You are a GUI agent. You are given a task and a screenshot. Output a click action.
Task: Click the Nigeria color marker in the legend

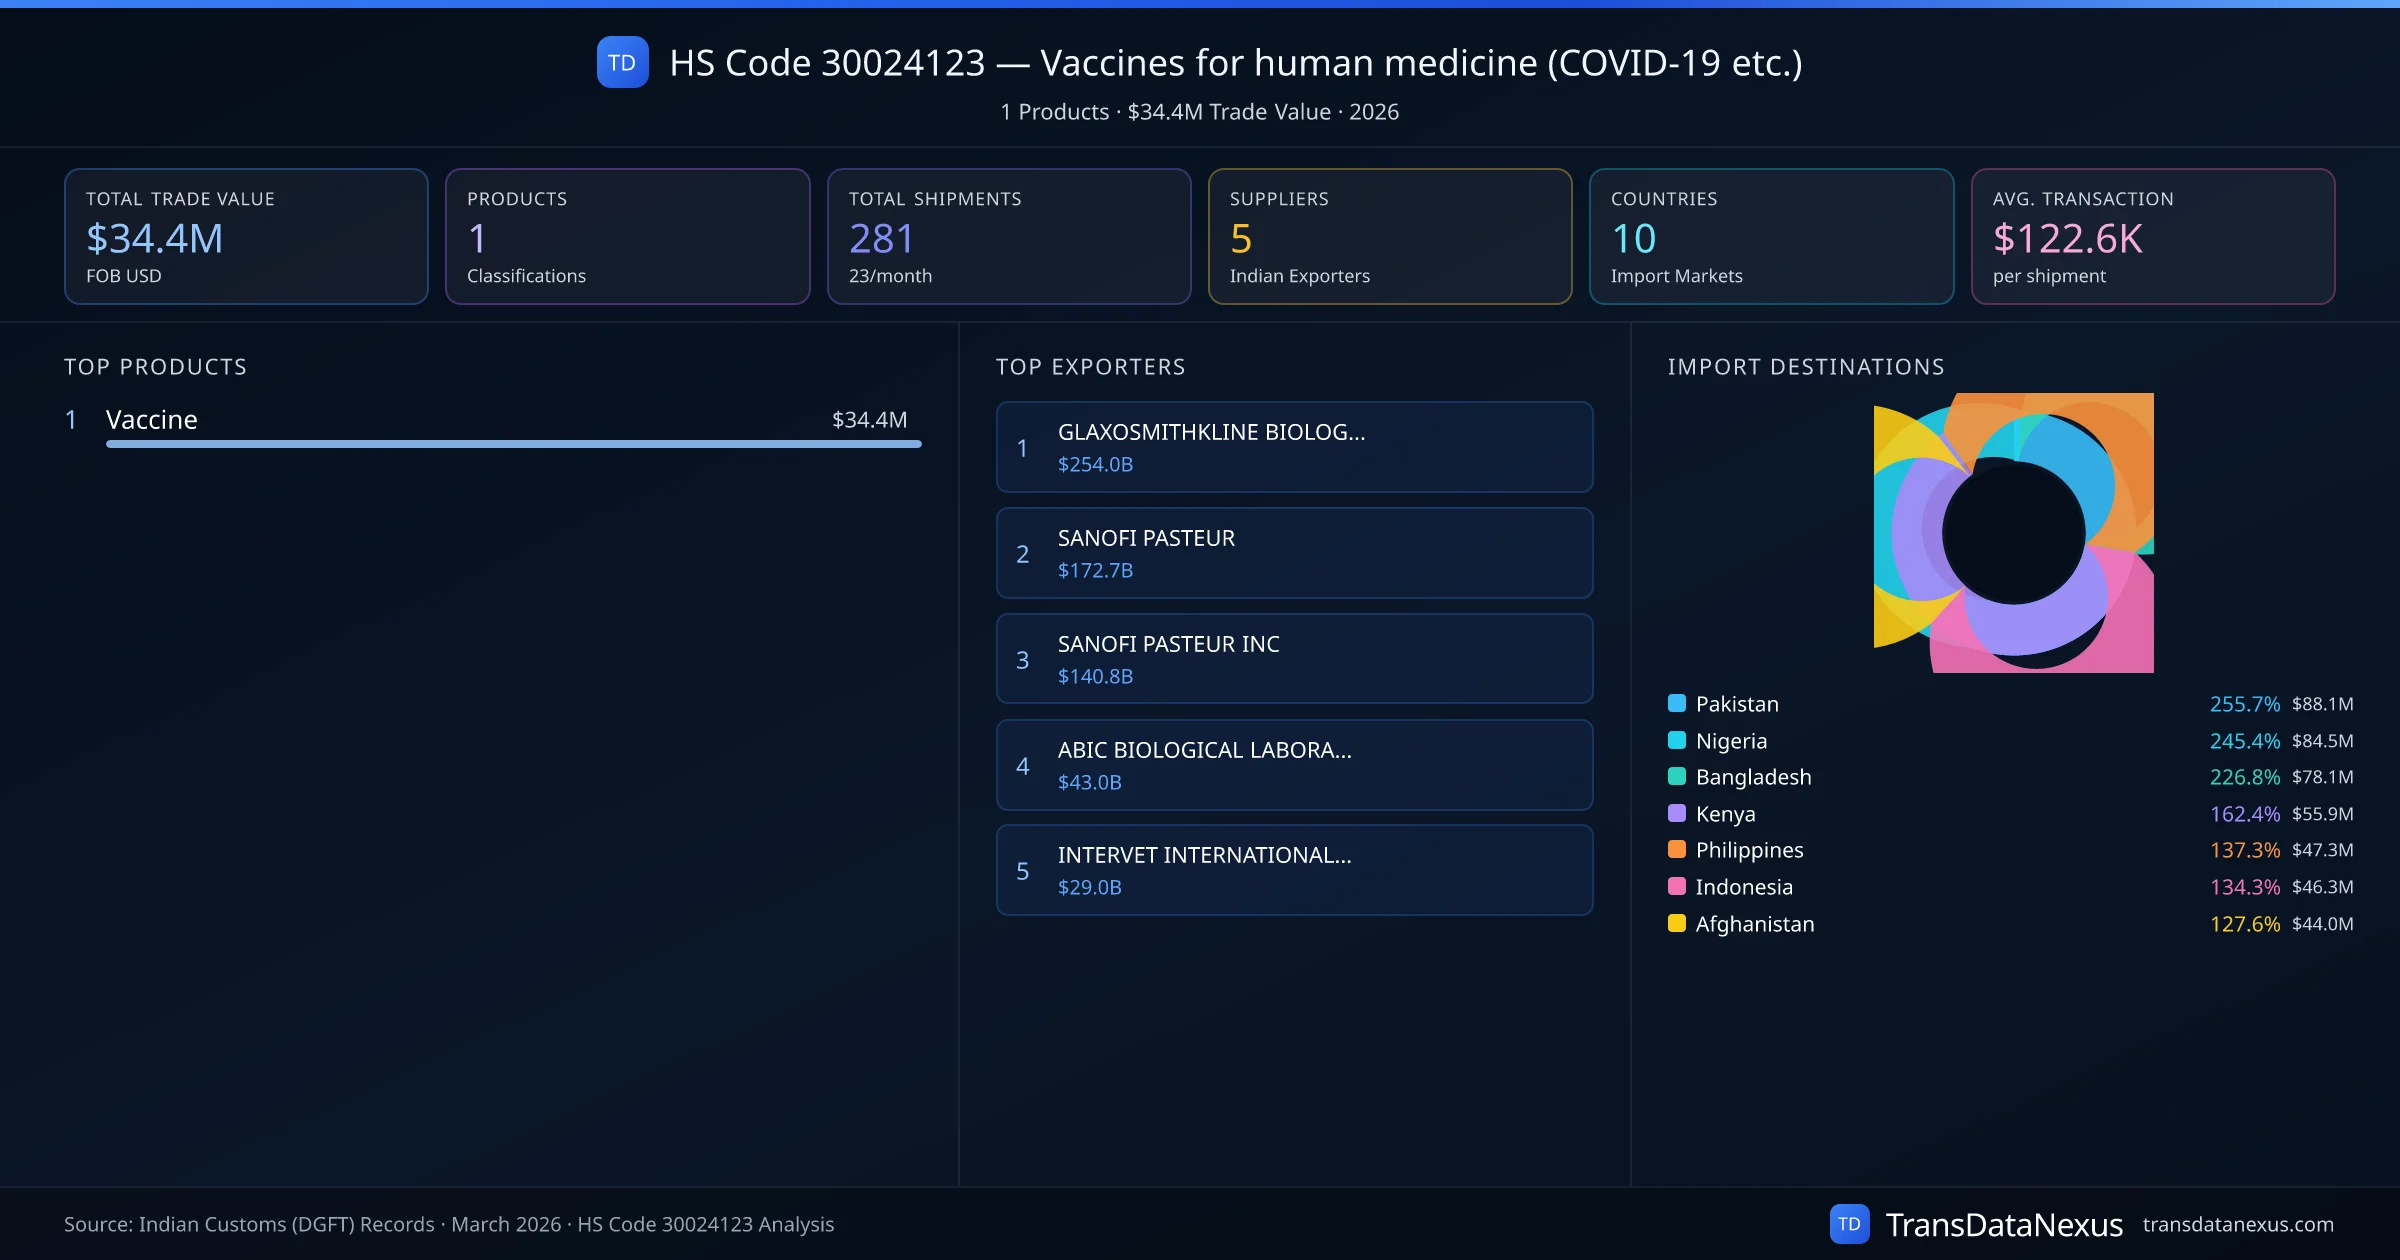[x=1676, y=741]
